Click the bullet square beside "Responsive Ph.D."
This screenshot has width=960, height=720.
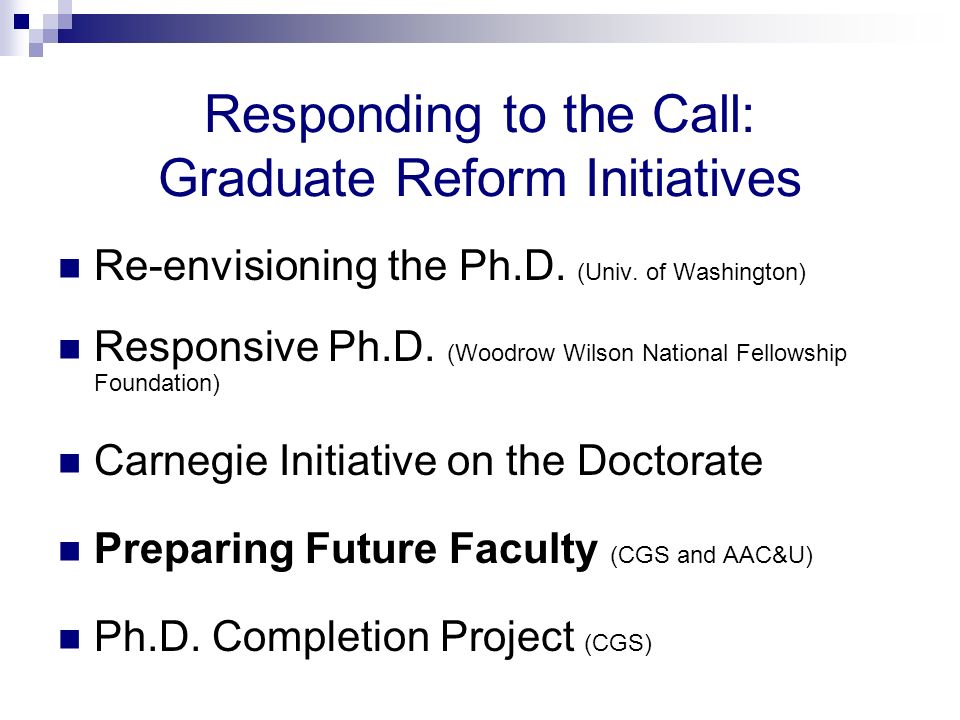(x=70, y=349)
